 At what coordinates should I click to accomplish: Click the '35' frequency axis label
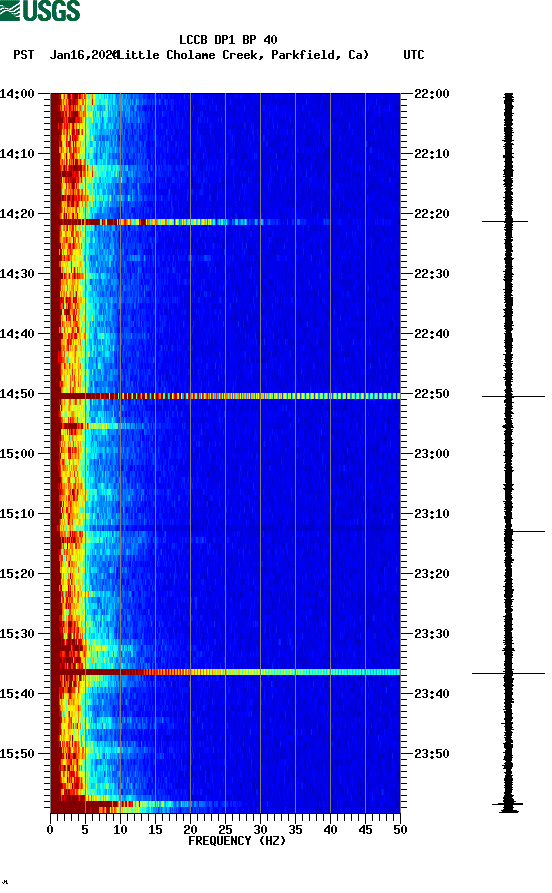(295, 830)
